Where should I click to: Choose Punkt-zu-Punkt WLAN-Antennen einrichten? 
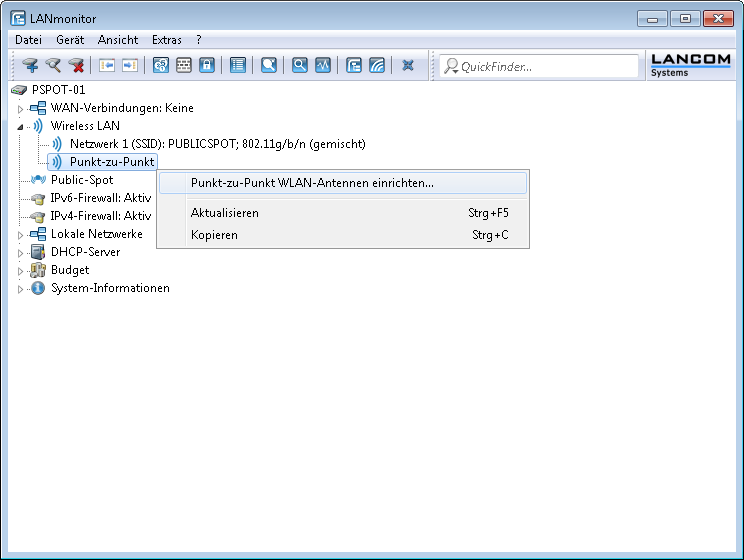tap(312, 183)
